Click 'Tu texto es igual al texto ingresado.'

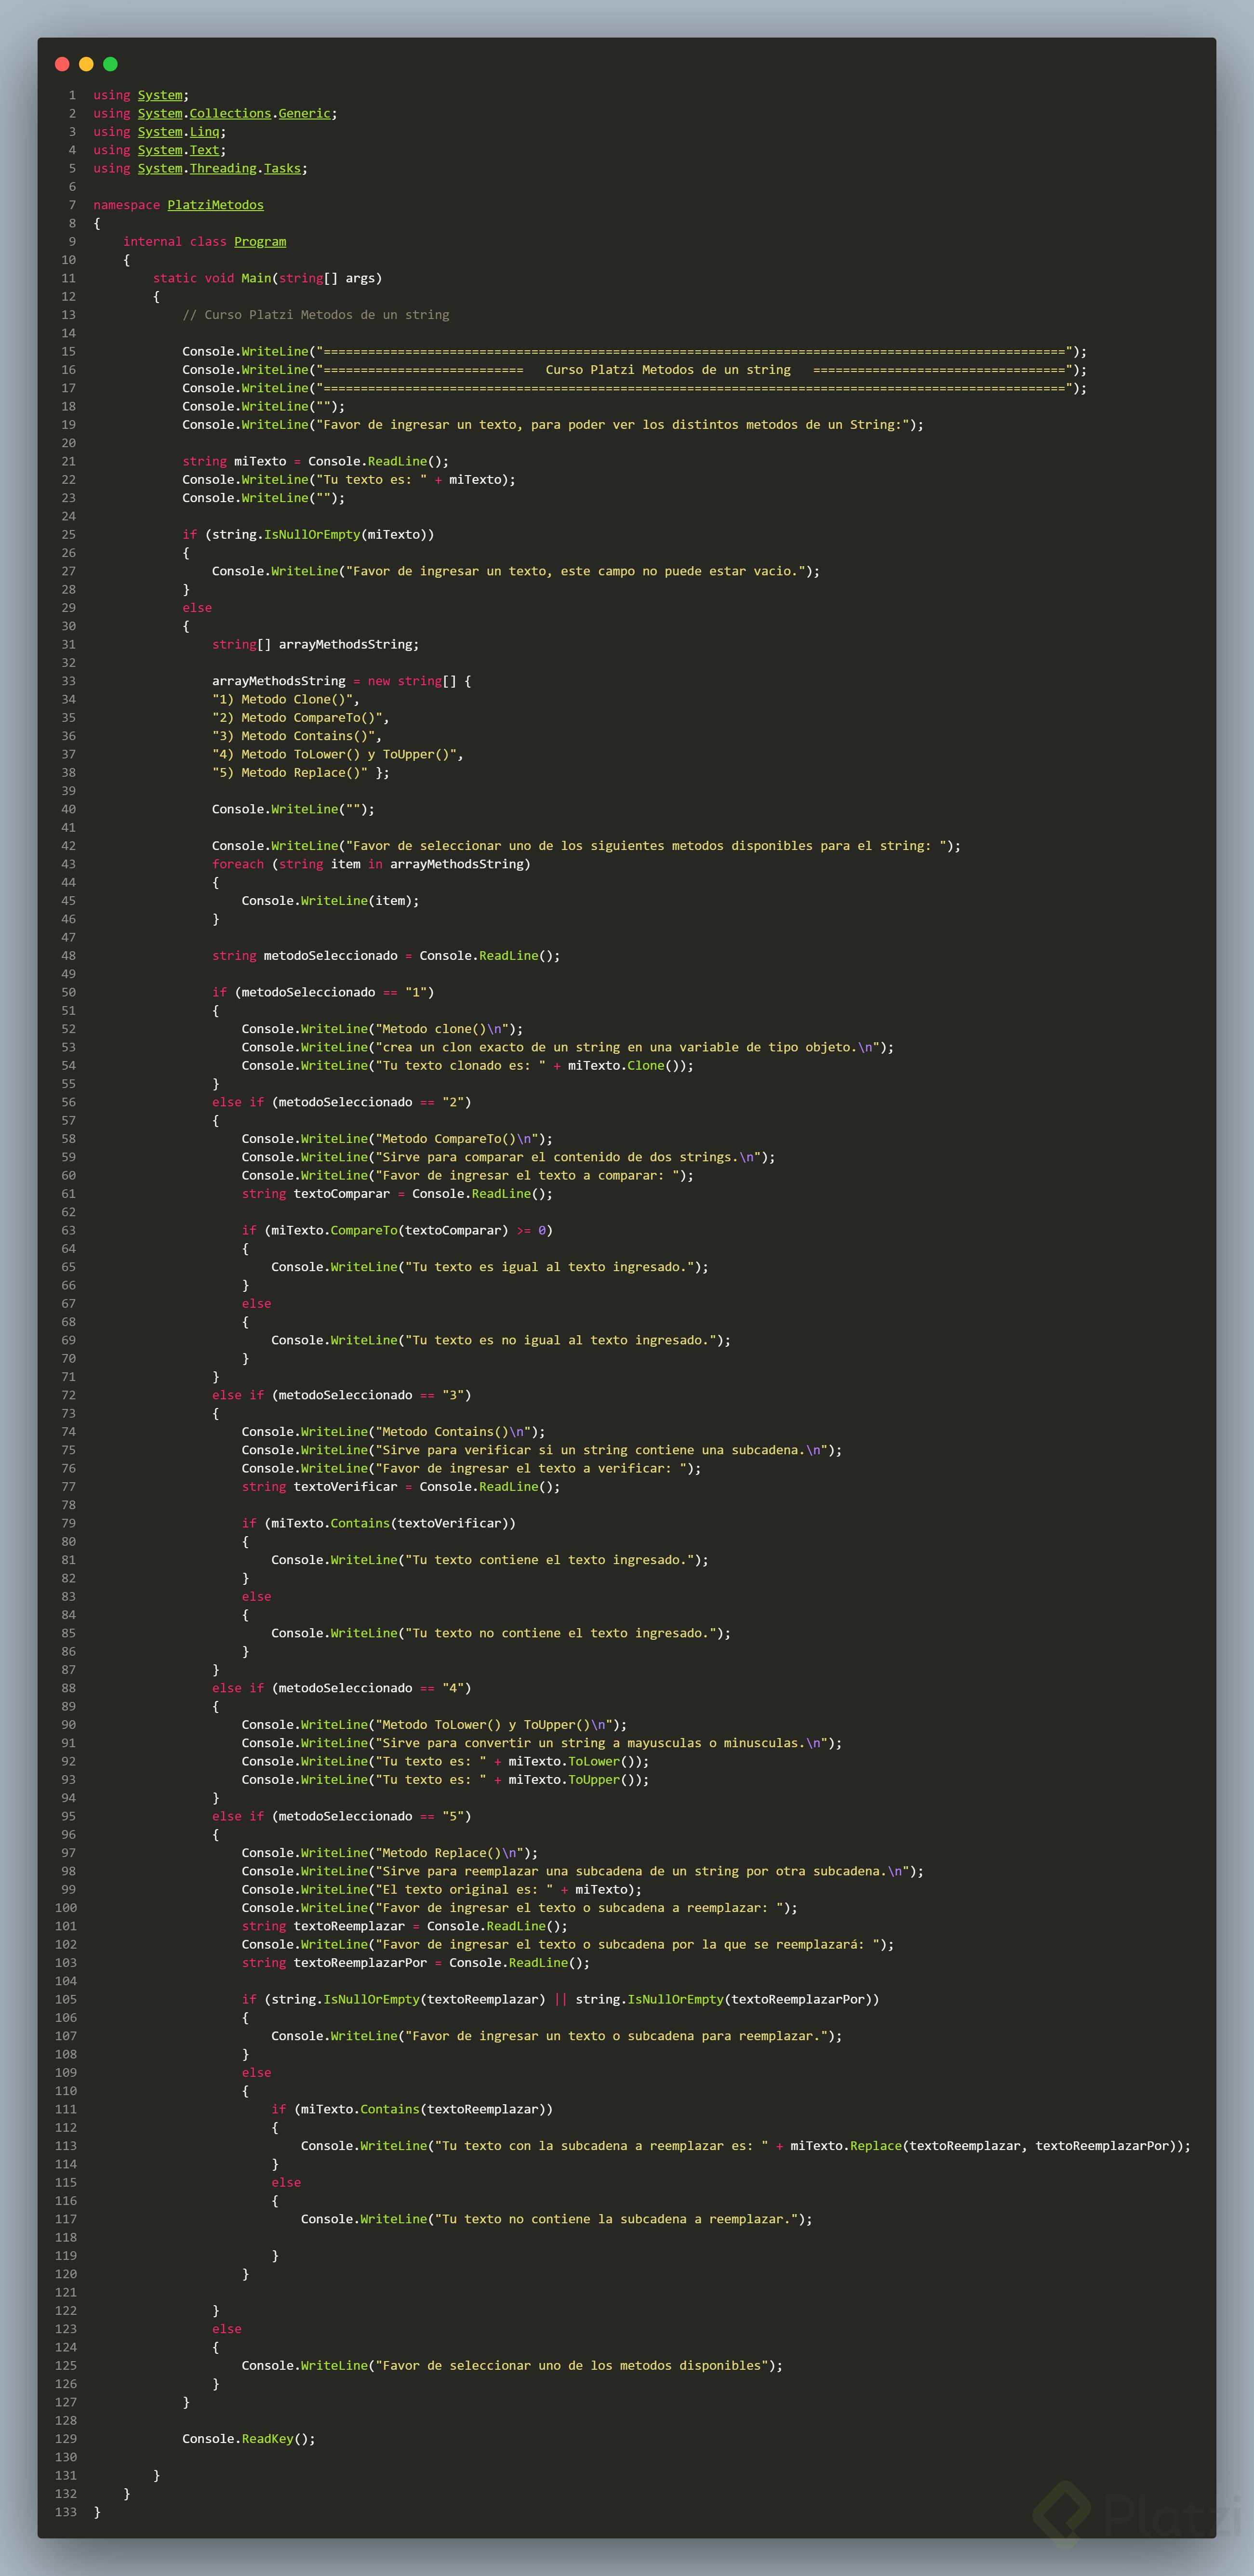pos(553,1267)
